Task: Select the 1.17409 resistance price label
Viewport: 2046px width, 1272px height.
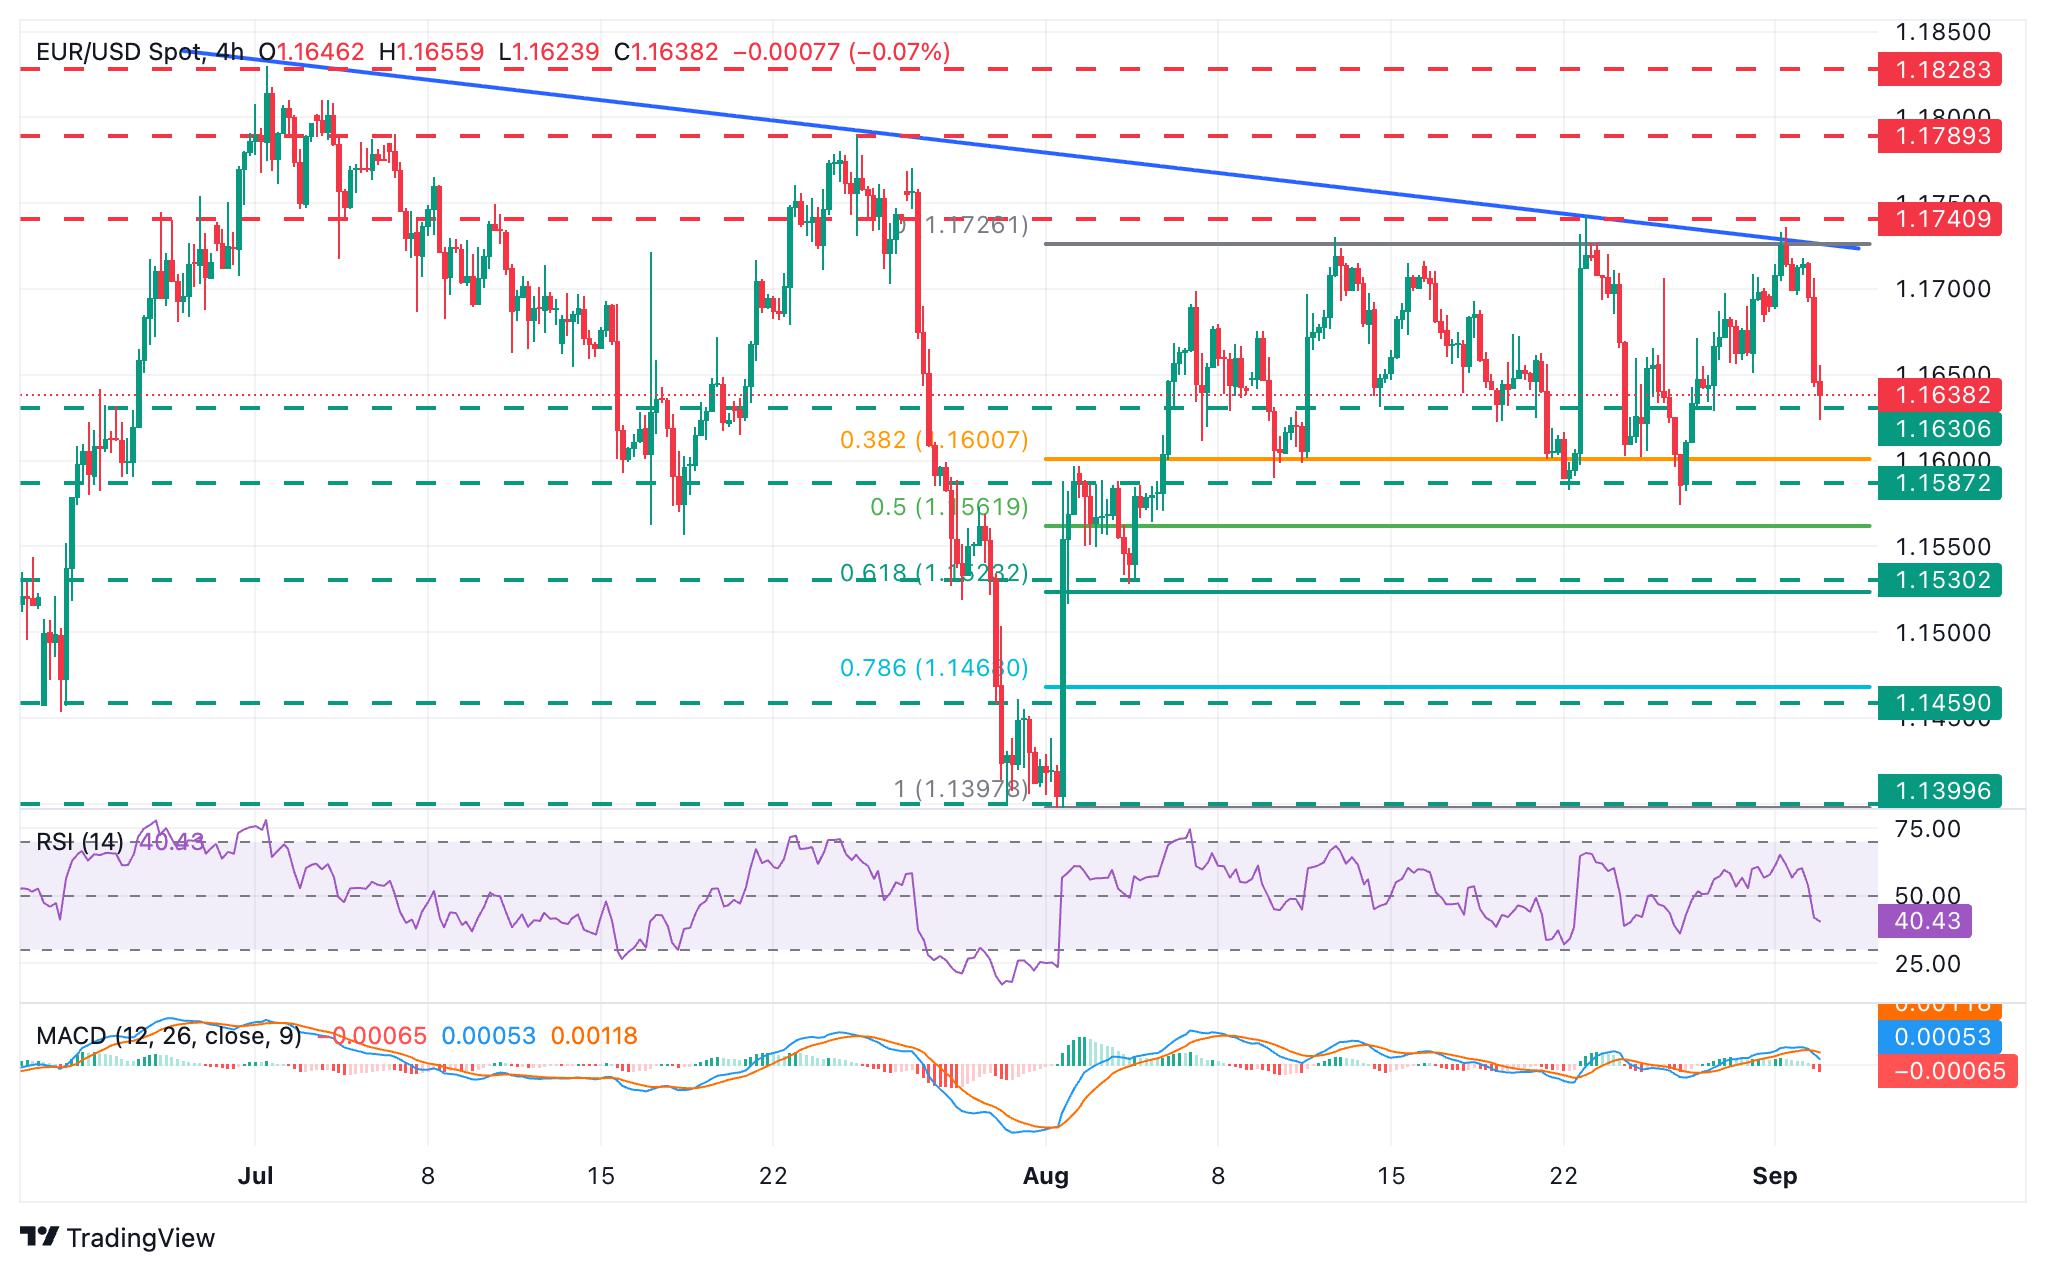Action: [1939, 219]
